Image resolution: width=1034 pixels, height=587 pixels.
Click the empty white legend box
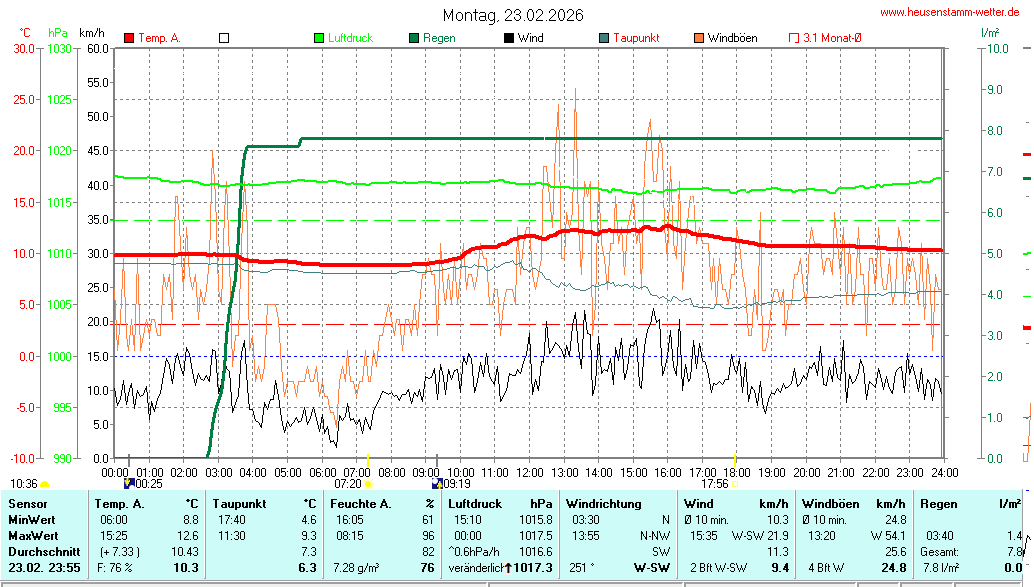point(224,38)
